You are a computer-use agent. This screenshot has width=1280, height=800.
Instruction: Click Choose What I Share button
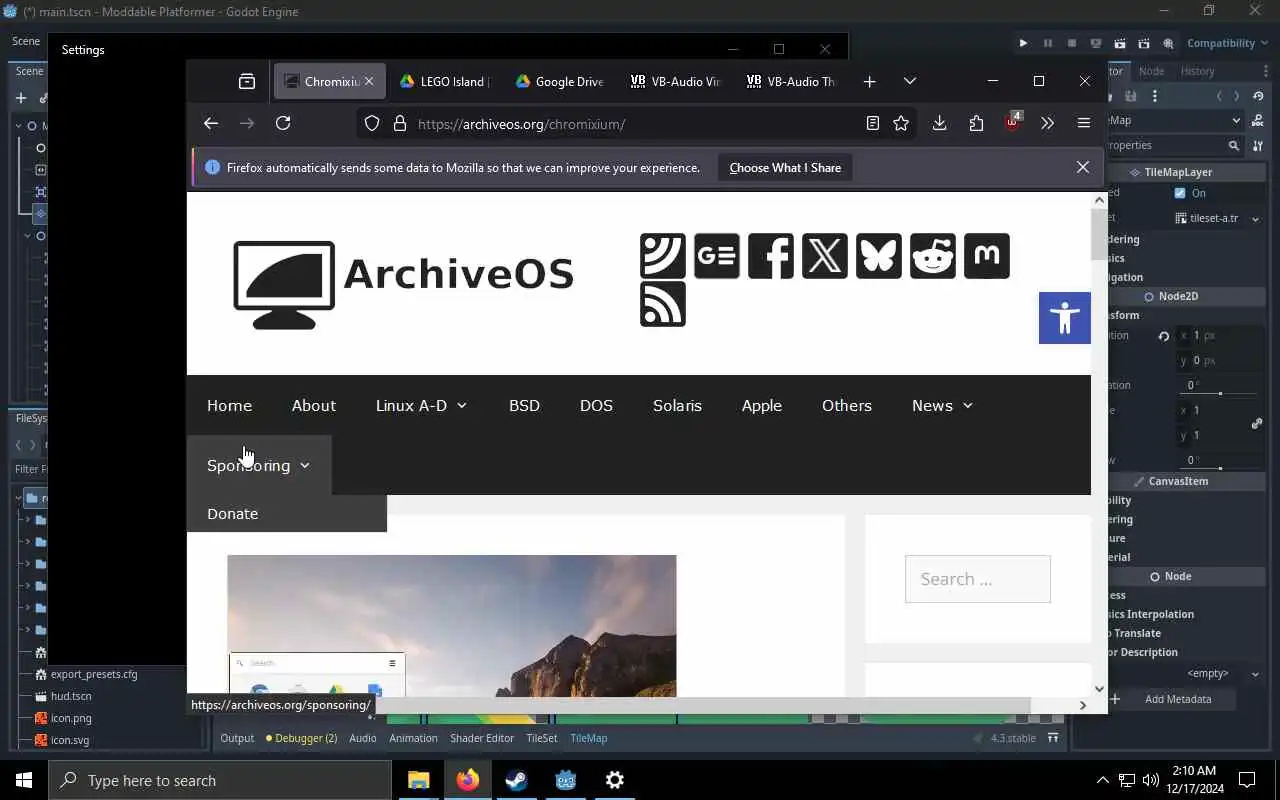coord(785,168)
